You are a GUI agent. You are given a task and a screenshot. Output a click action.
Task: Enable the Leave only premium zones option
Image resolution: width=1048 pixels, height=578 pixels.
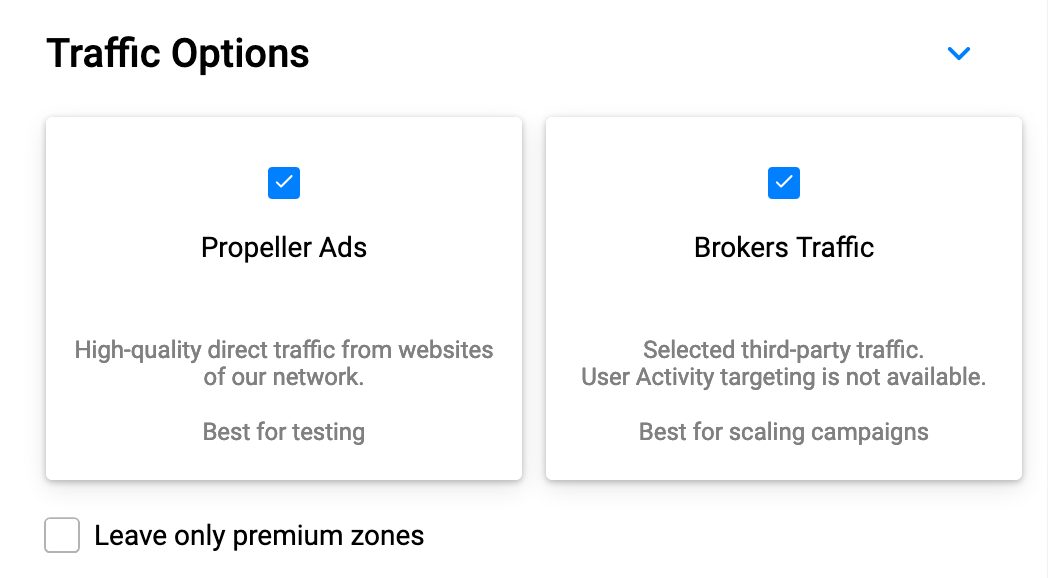pyautogui.click(x=62, y=535)
